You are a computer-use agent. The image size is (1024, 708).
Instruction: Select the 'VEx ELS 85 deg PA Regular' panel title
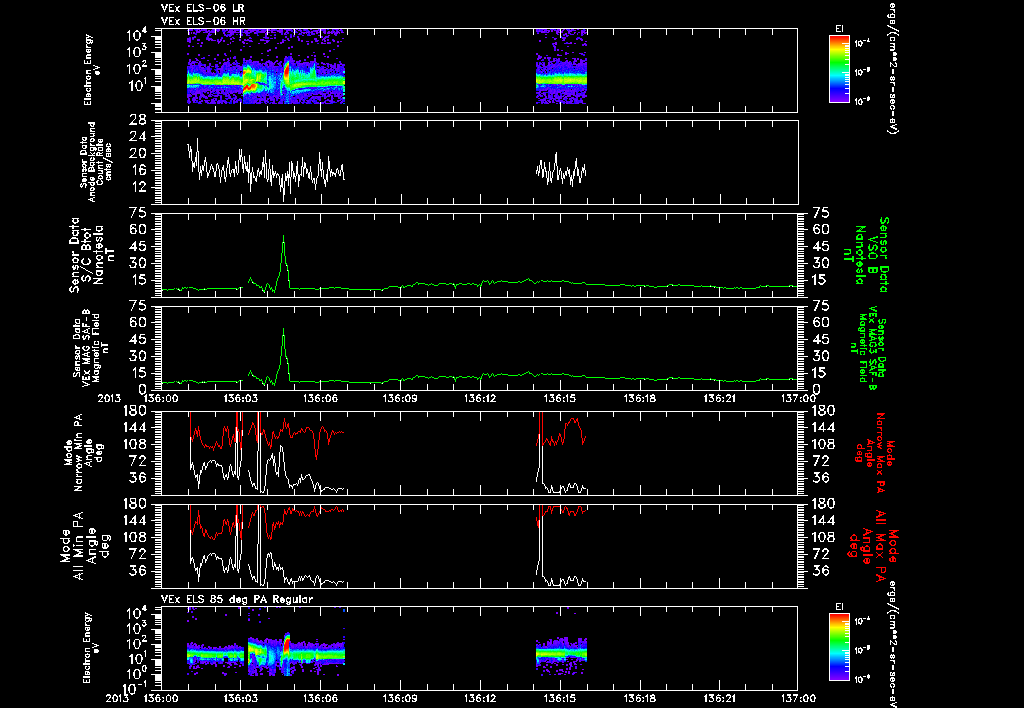point(237,599)
